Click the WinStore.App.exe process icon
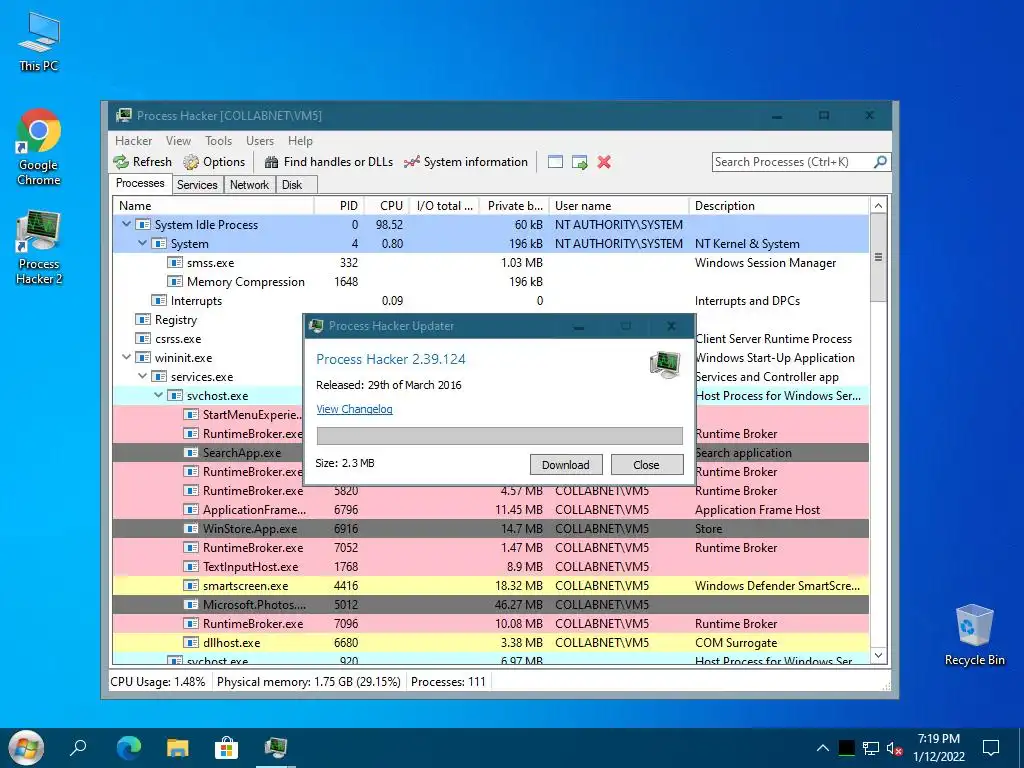This screenshot has width=1024, height=768. 191,528
